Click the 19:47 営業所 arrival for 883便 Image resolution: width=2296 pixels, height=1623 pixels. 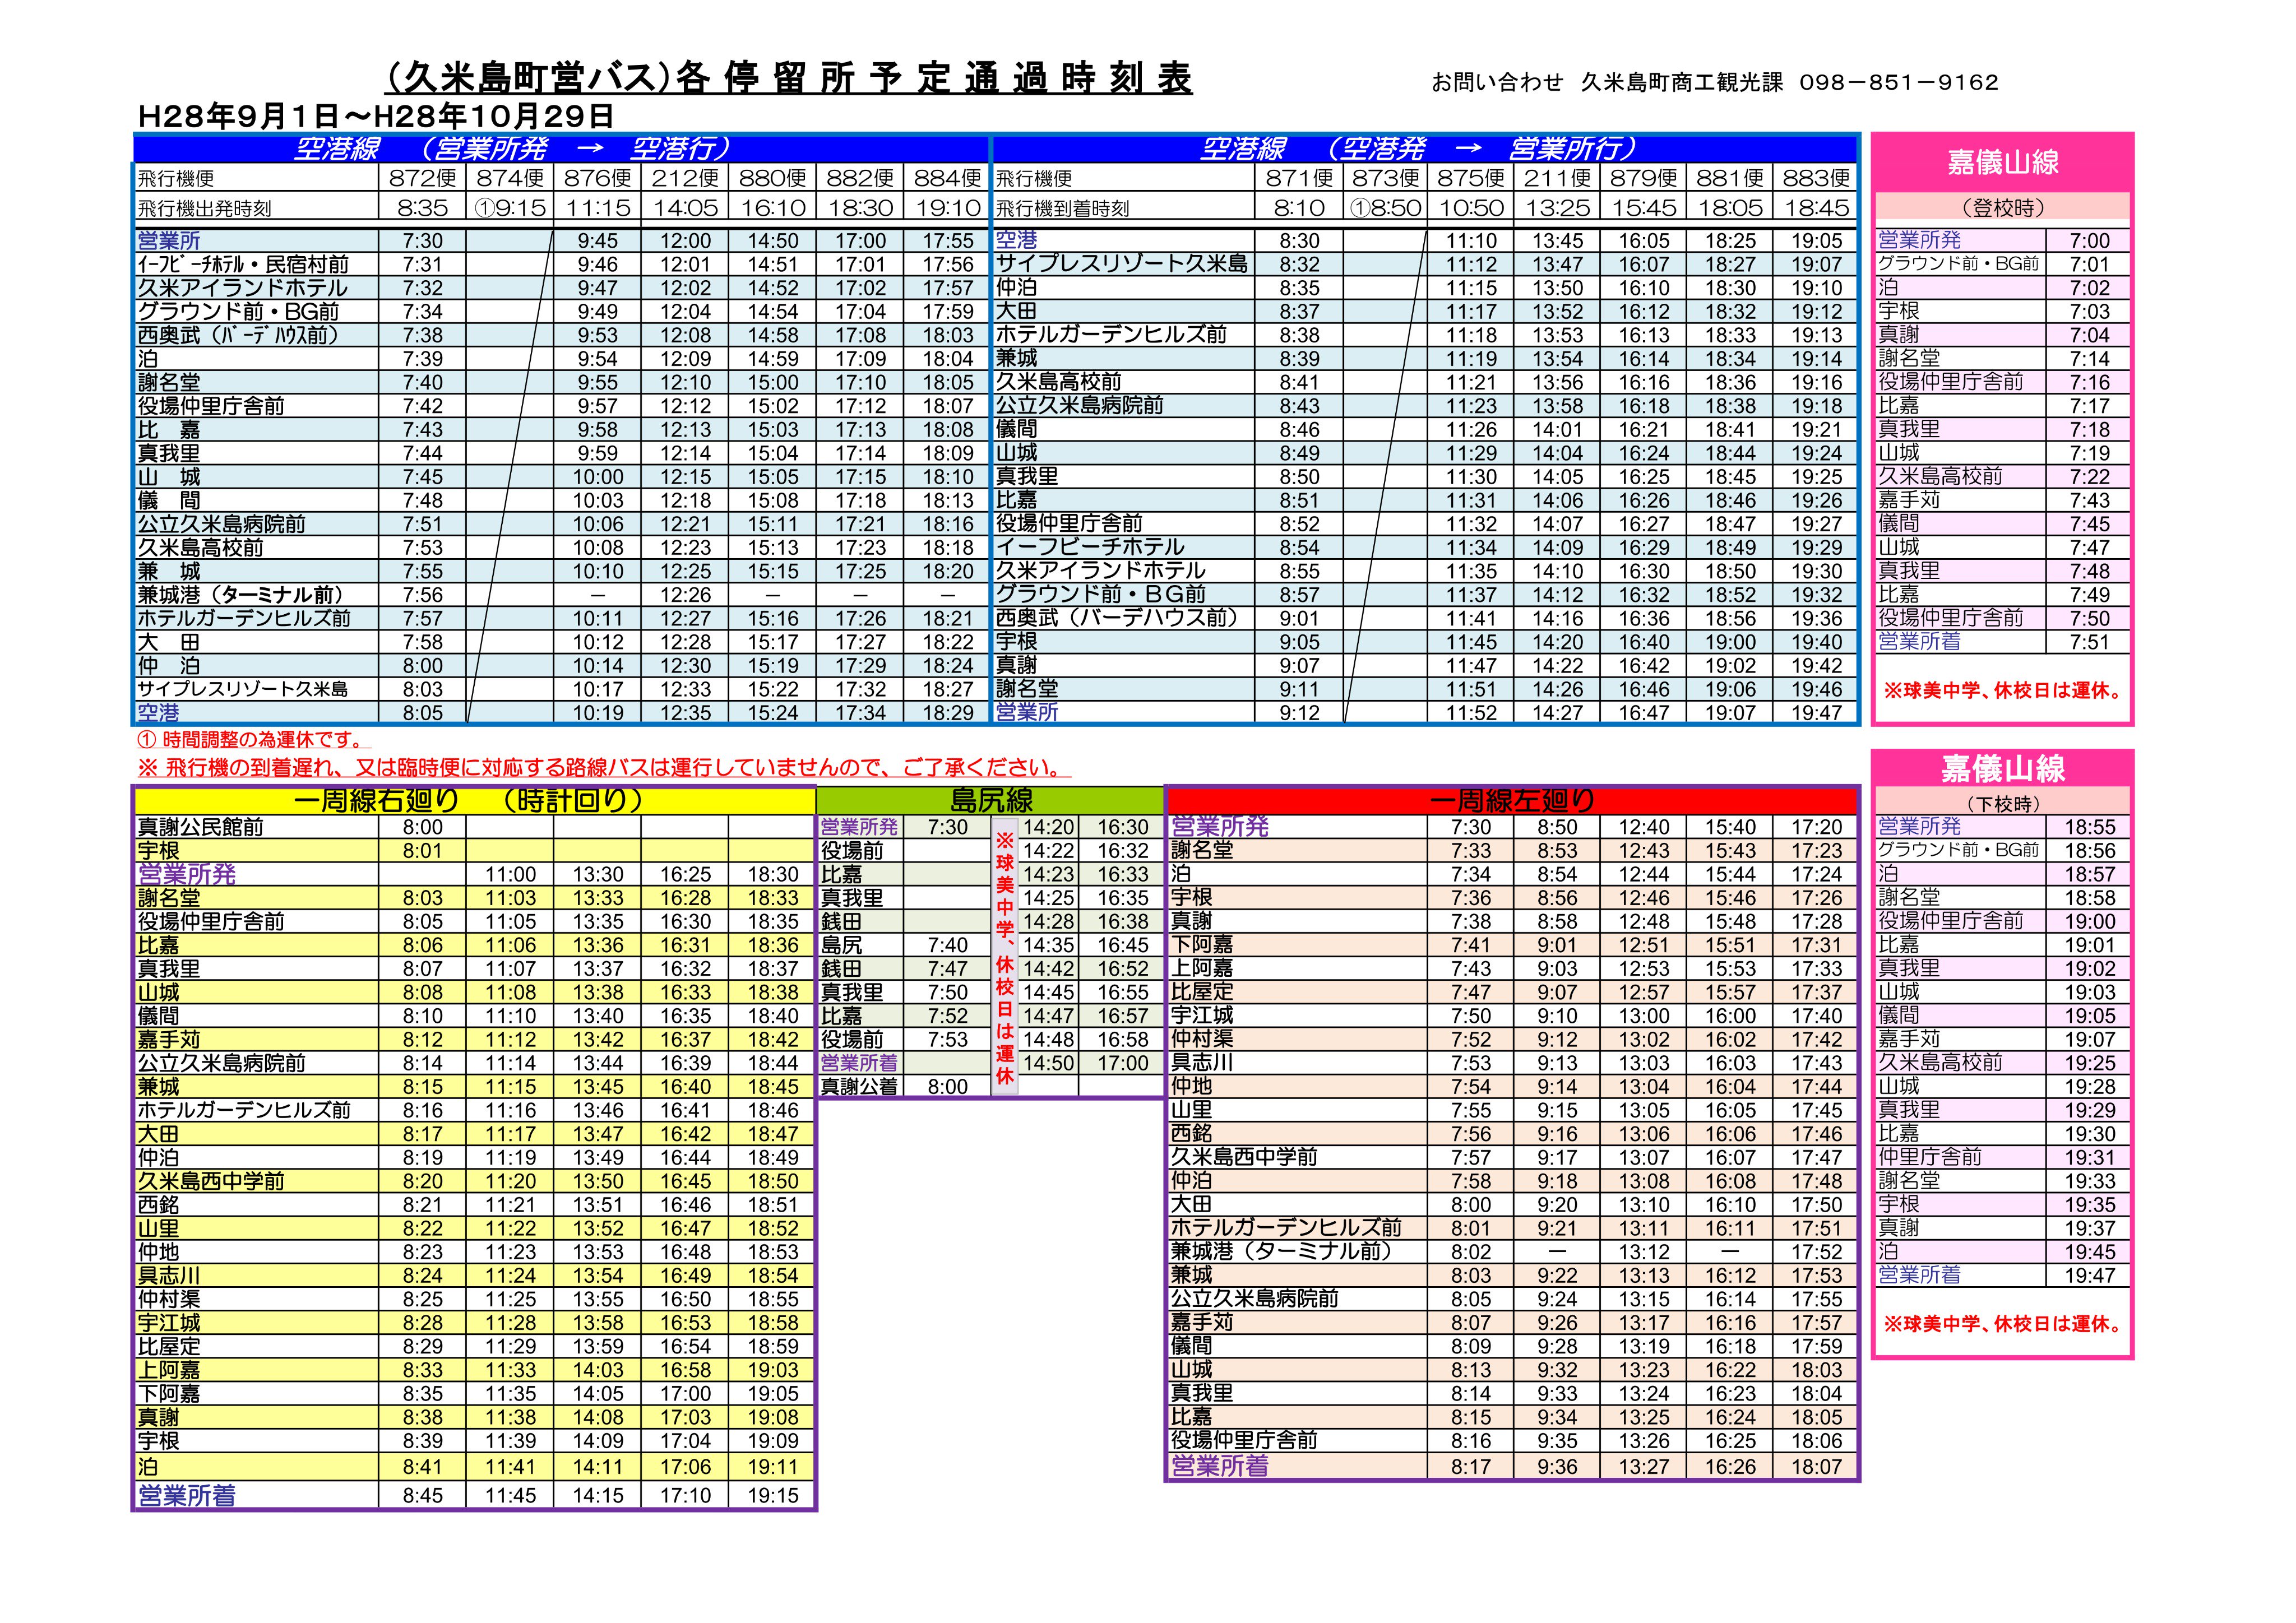tap(1816, 713)
